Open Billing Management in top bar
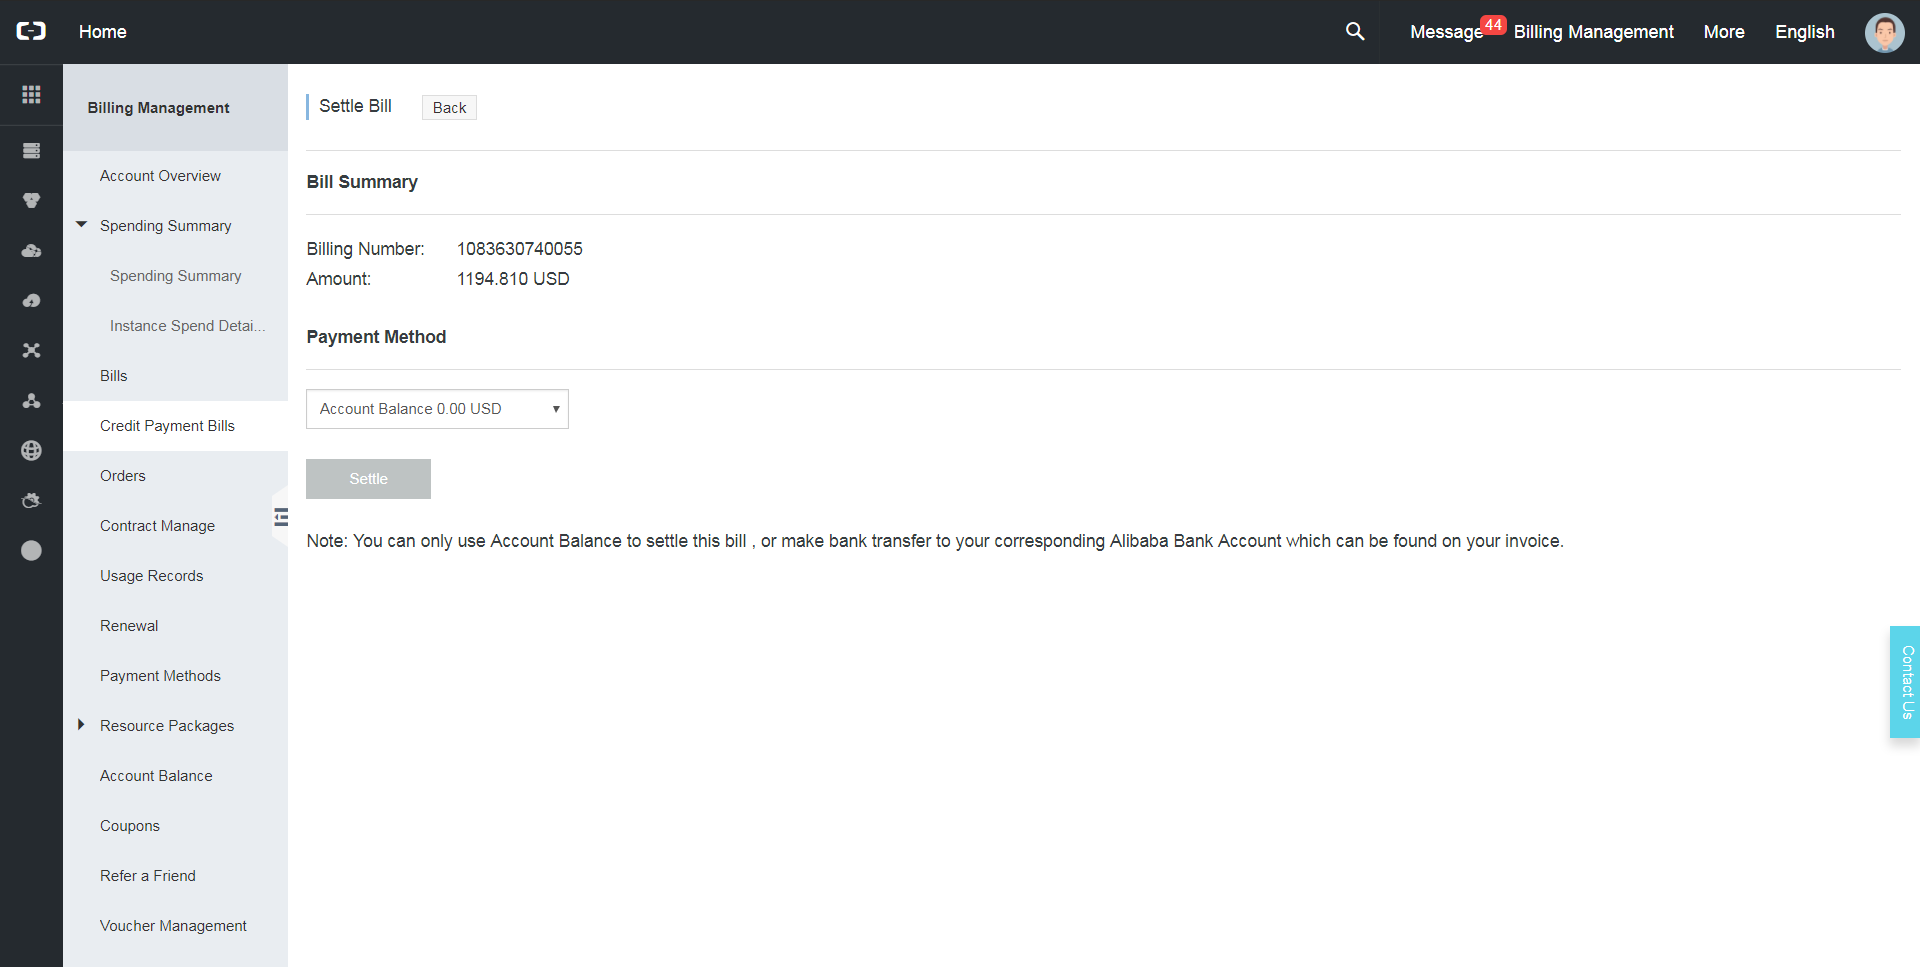Image resolution: width=1920 pixels, height=967 pixels. (x=1593, y=32)
